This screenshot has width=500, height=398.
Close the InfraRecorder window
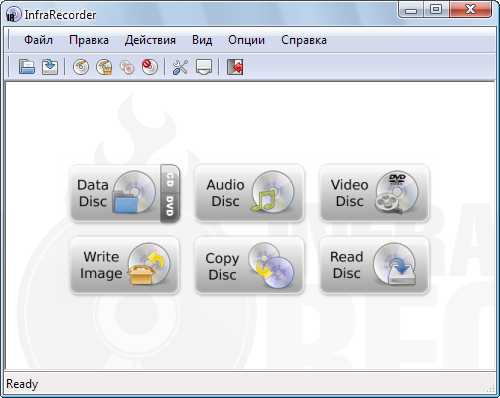470,10
